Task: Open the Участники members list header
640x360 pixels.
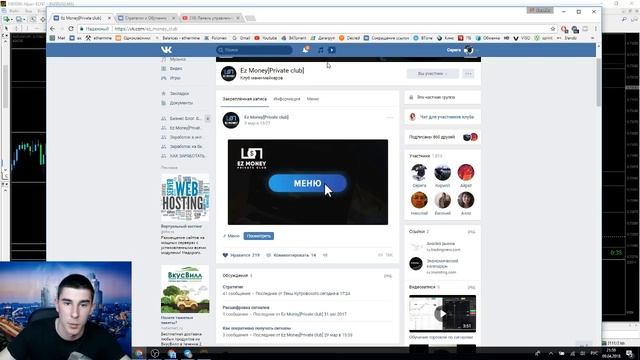Action: click(426, 156)
